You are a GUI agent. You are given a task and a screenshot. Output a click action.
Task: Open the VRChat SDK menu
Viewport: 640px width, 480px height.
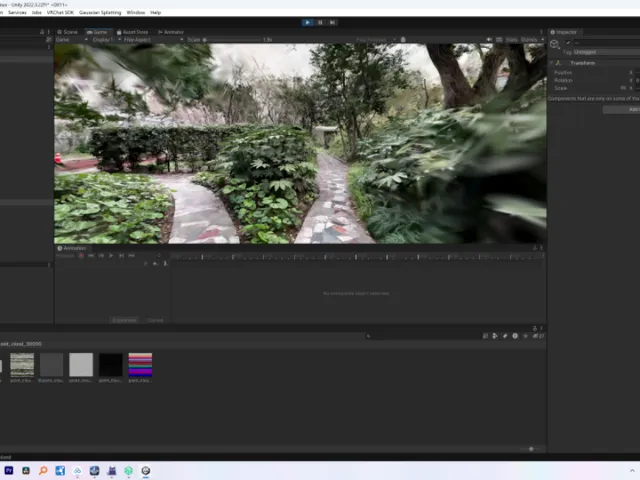pyautogui.click(x=62, y=12)
